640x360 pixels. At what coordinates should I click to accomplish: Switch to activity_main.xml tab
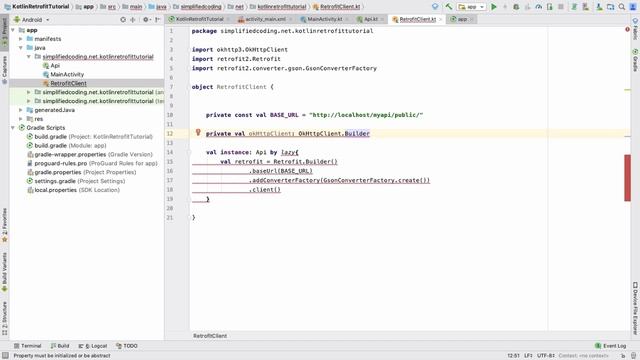(265, 19)
